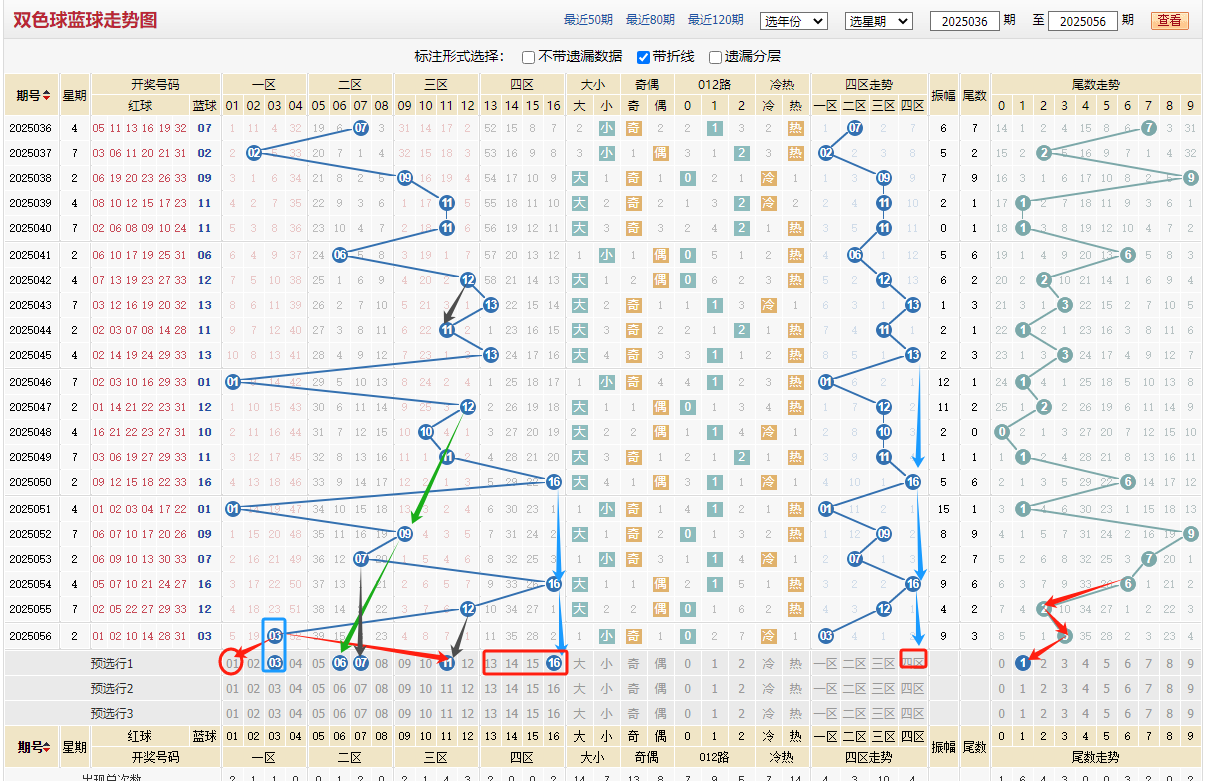
Task: Sort by 期号 using top header arrows
Action: click(x=48, y=96)
